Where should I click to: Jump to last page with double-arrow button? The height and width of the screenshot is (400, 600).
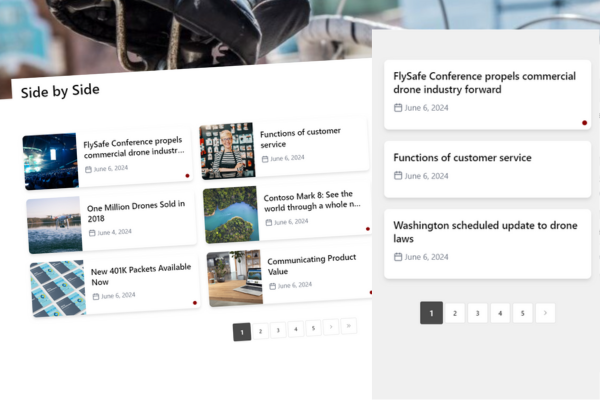click(348, 326)
